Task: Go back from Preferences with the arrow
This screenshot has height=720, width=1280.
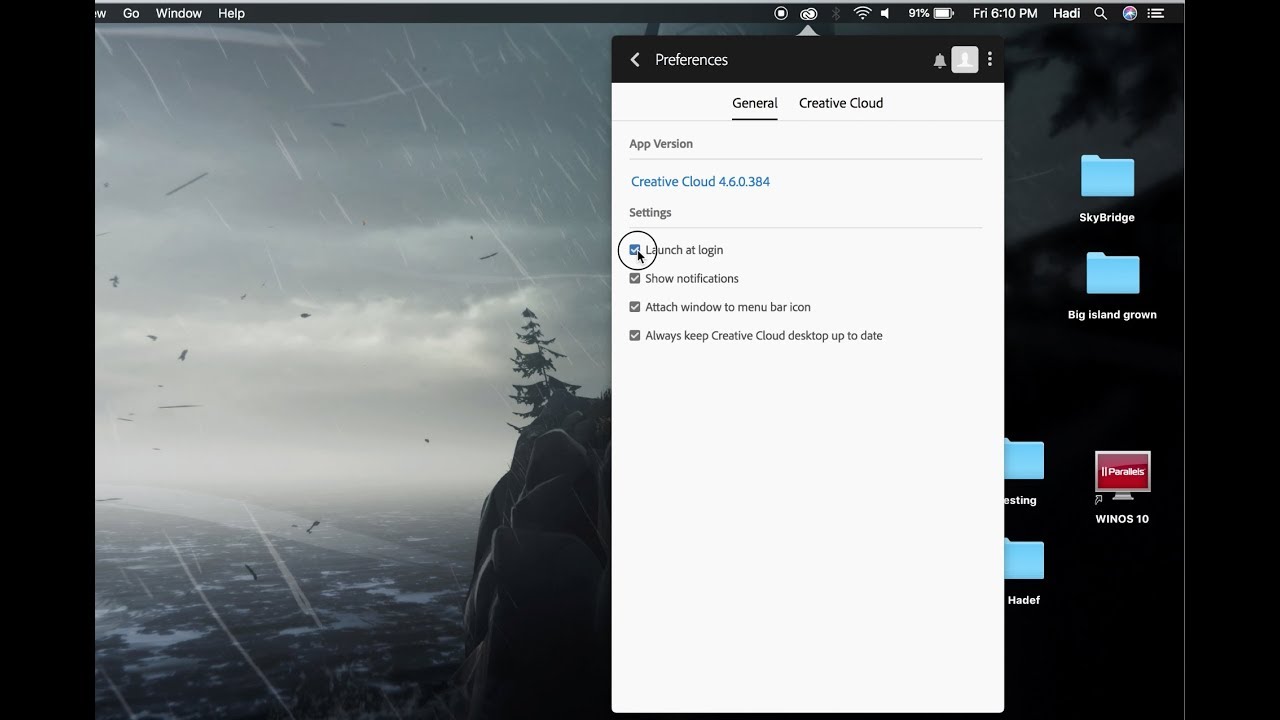Action: [x=635, y=60]
